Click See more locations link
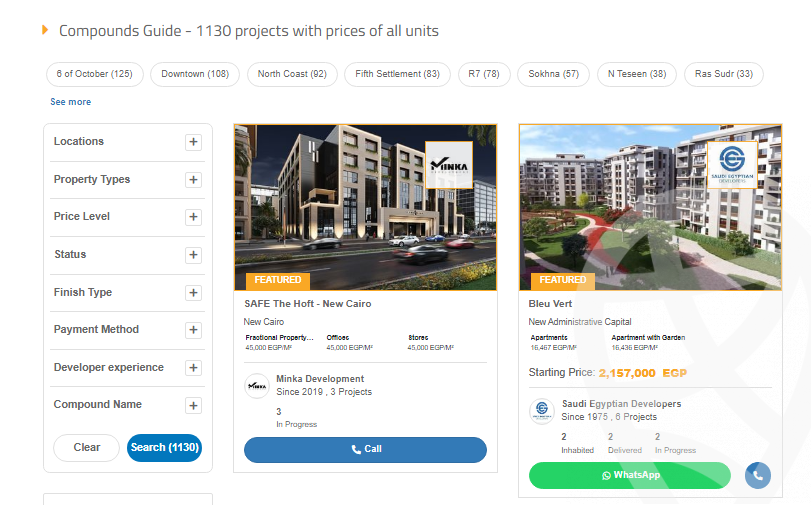The width and height of the screenshot is (812, 505). [x=70, y=102]
